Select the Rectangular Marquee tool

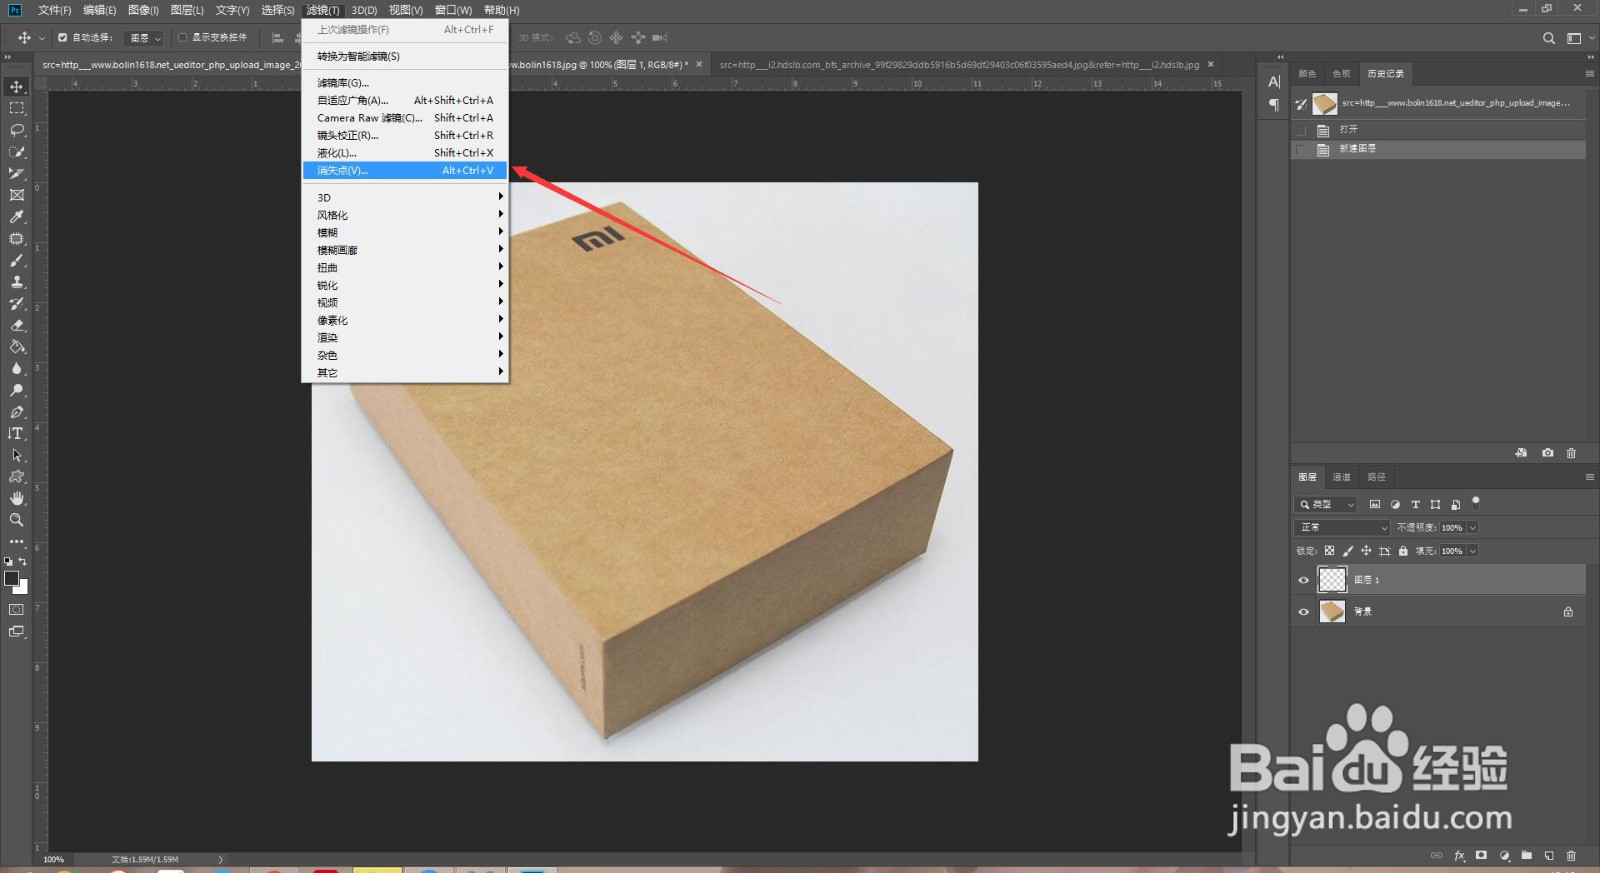tap(16, 108)
